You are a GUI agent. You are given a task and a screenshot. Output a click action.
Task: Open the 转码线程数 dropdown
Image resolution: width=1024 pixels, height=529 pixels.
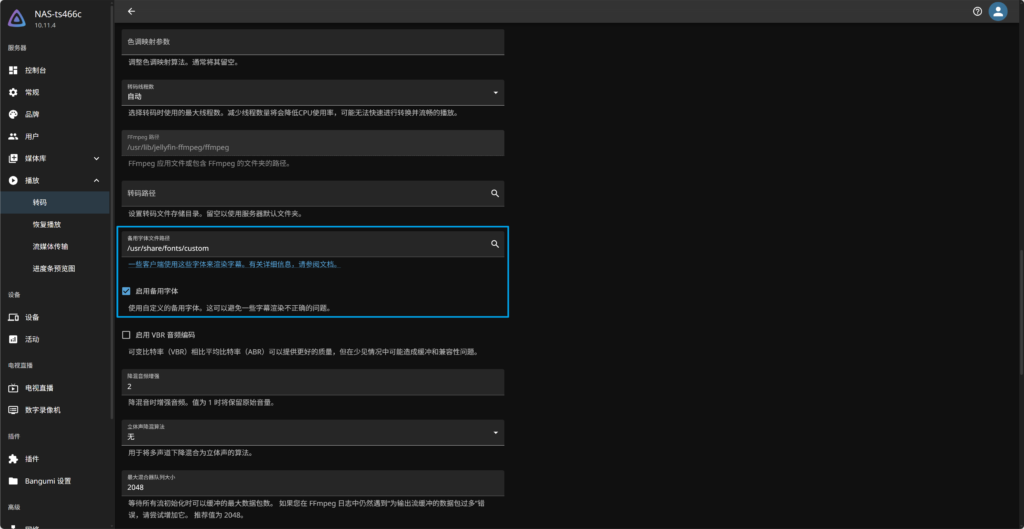coord(312,93)
